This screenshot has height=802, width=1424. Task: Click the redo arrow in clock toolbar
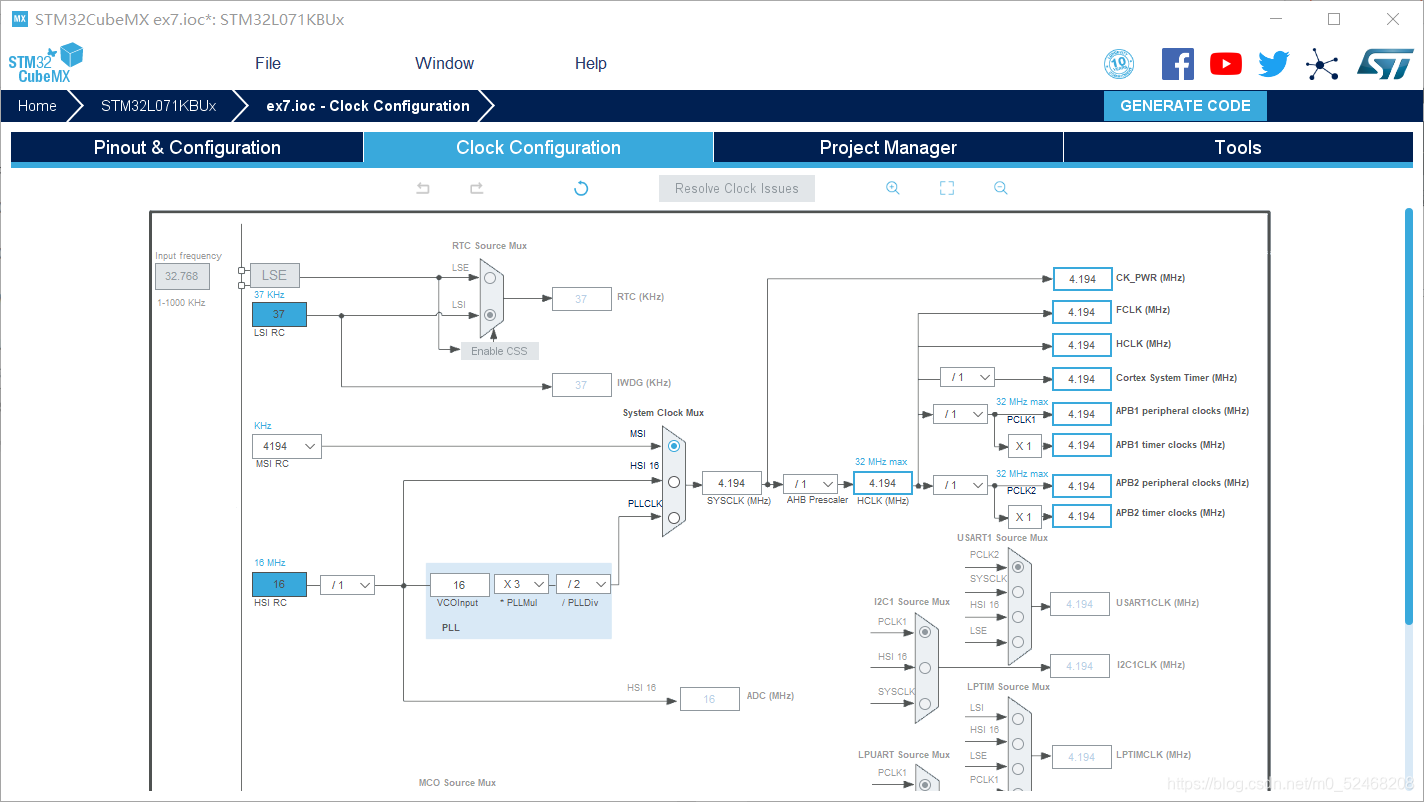[477, 188]
